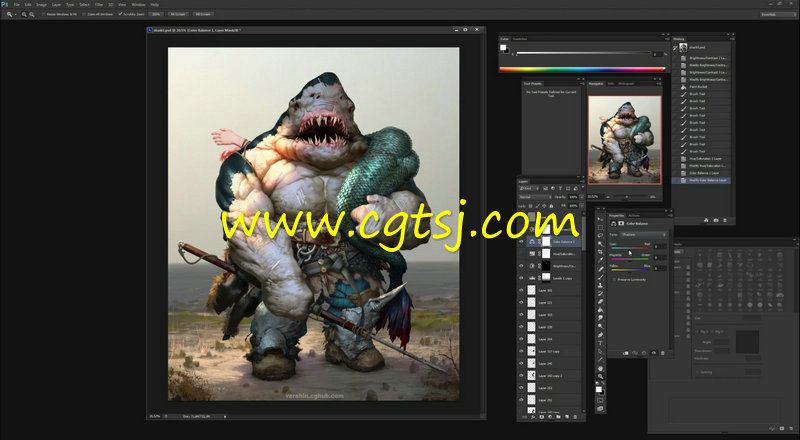Select the Hand tool
The width and height of the screenshot is (800, 440).
click(x=601, y=368)
